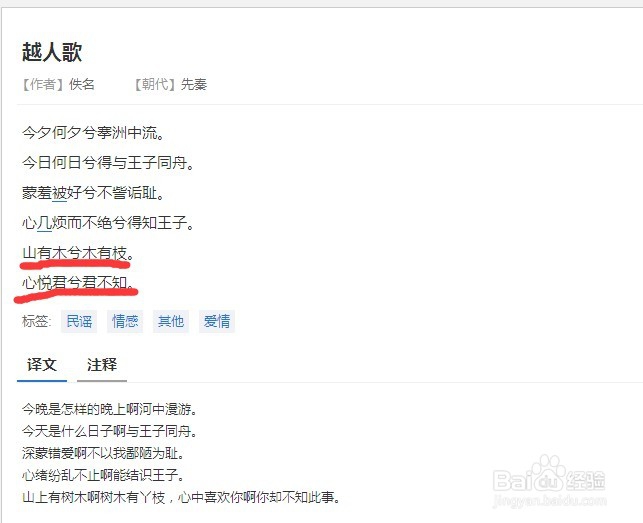Open the 情感 tag
Image resolution: width=643 pixels, height=523 pixels.
pos(125,321)
